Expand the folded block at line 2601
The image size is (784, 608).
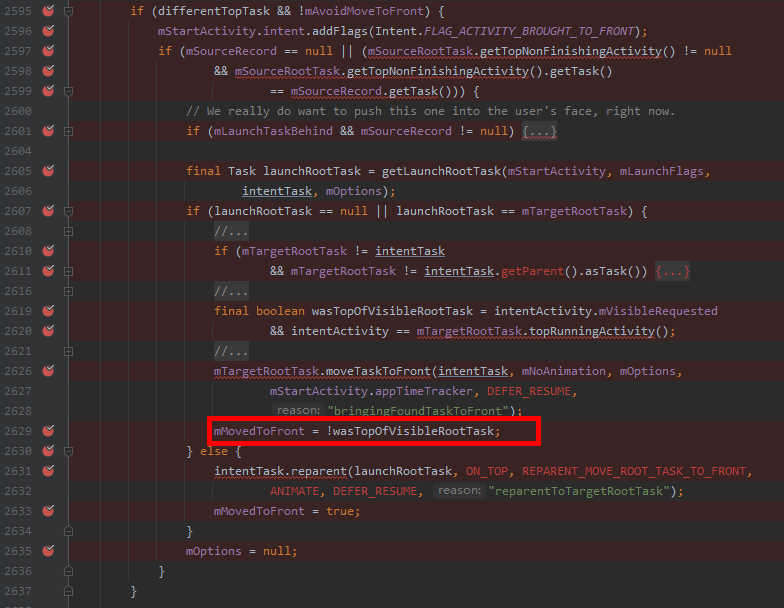click(68, 131)
